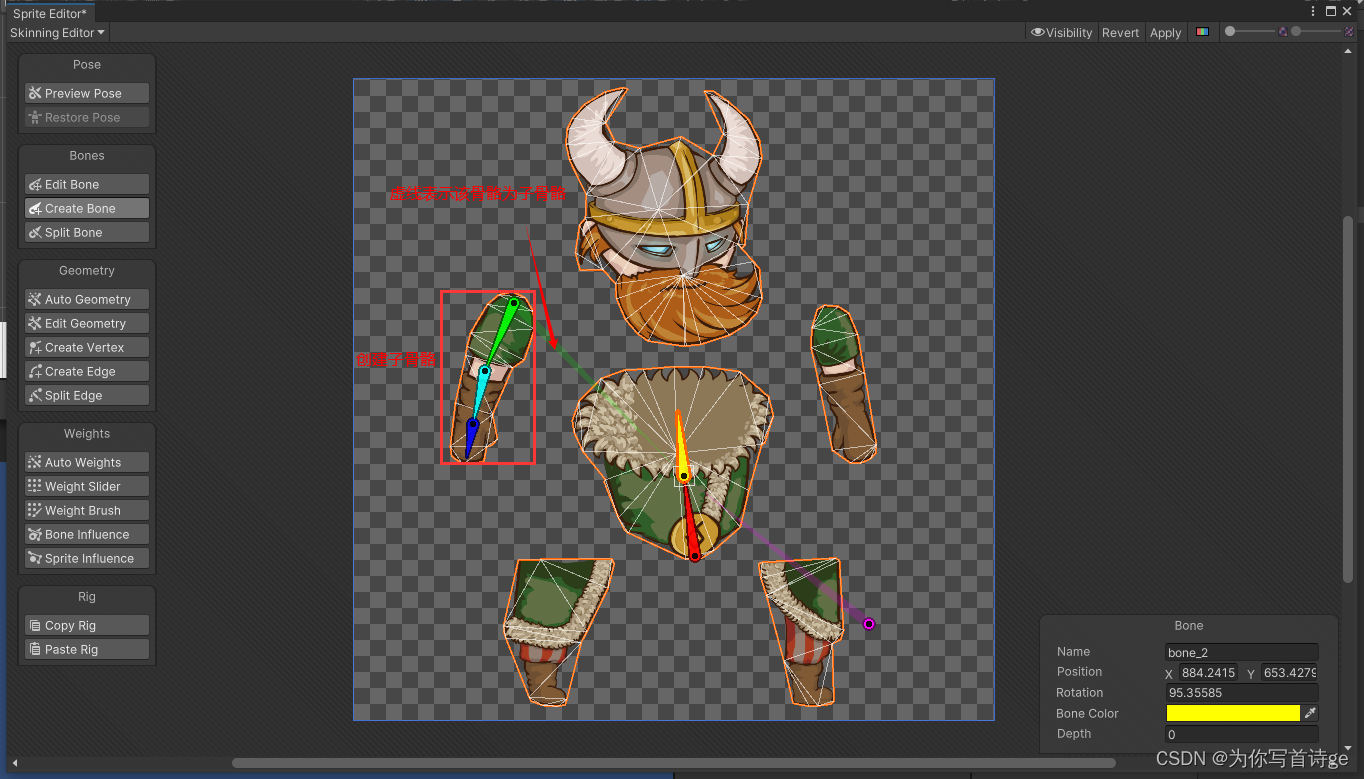Choose the Split Bone tool

87,232
